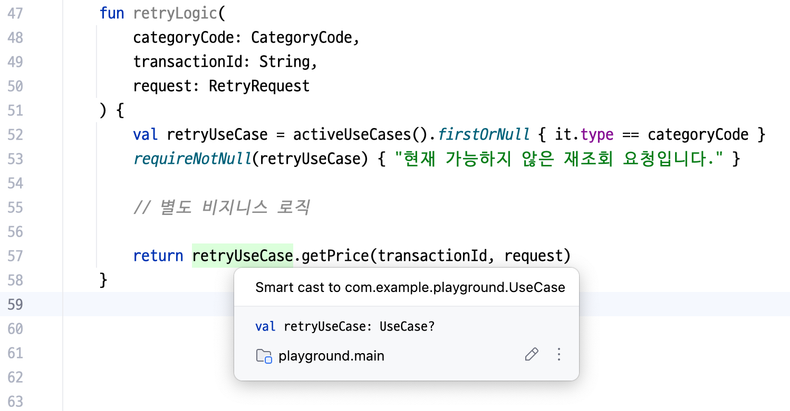790x411 pixels.
Task: Click line number 47 in the gutter
Action: pyautogui.click(x=15, y=14)
